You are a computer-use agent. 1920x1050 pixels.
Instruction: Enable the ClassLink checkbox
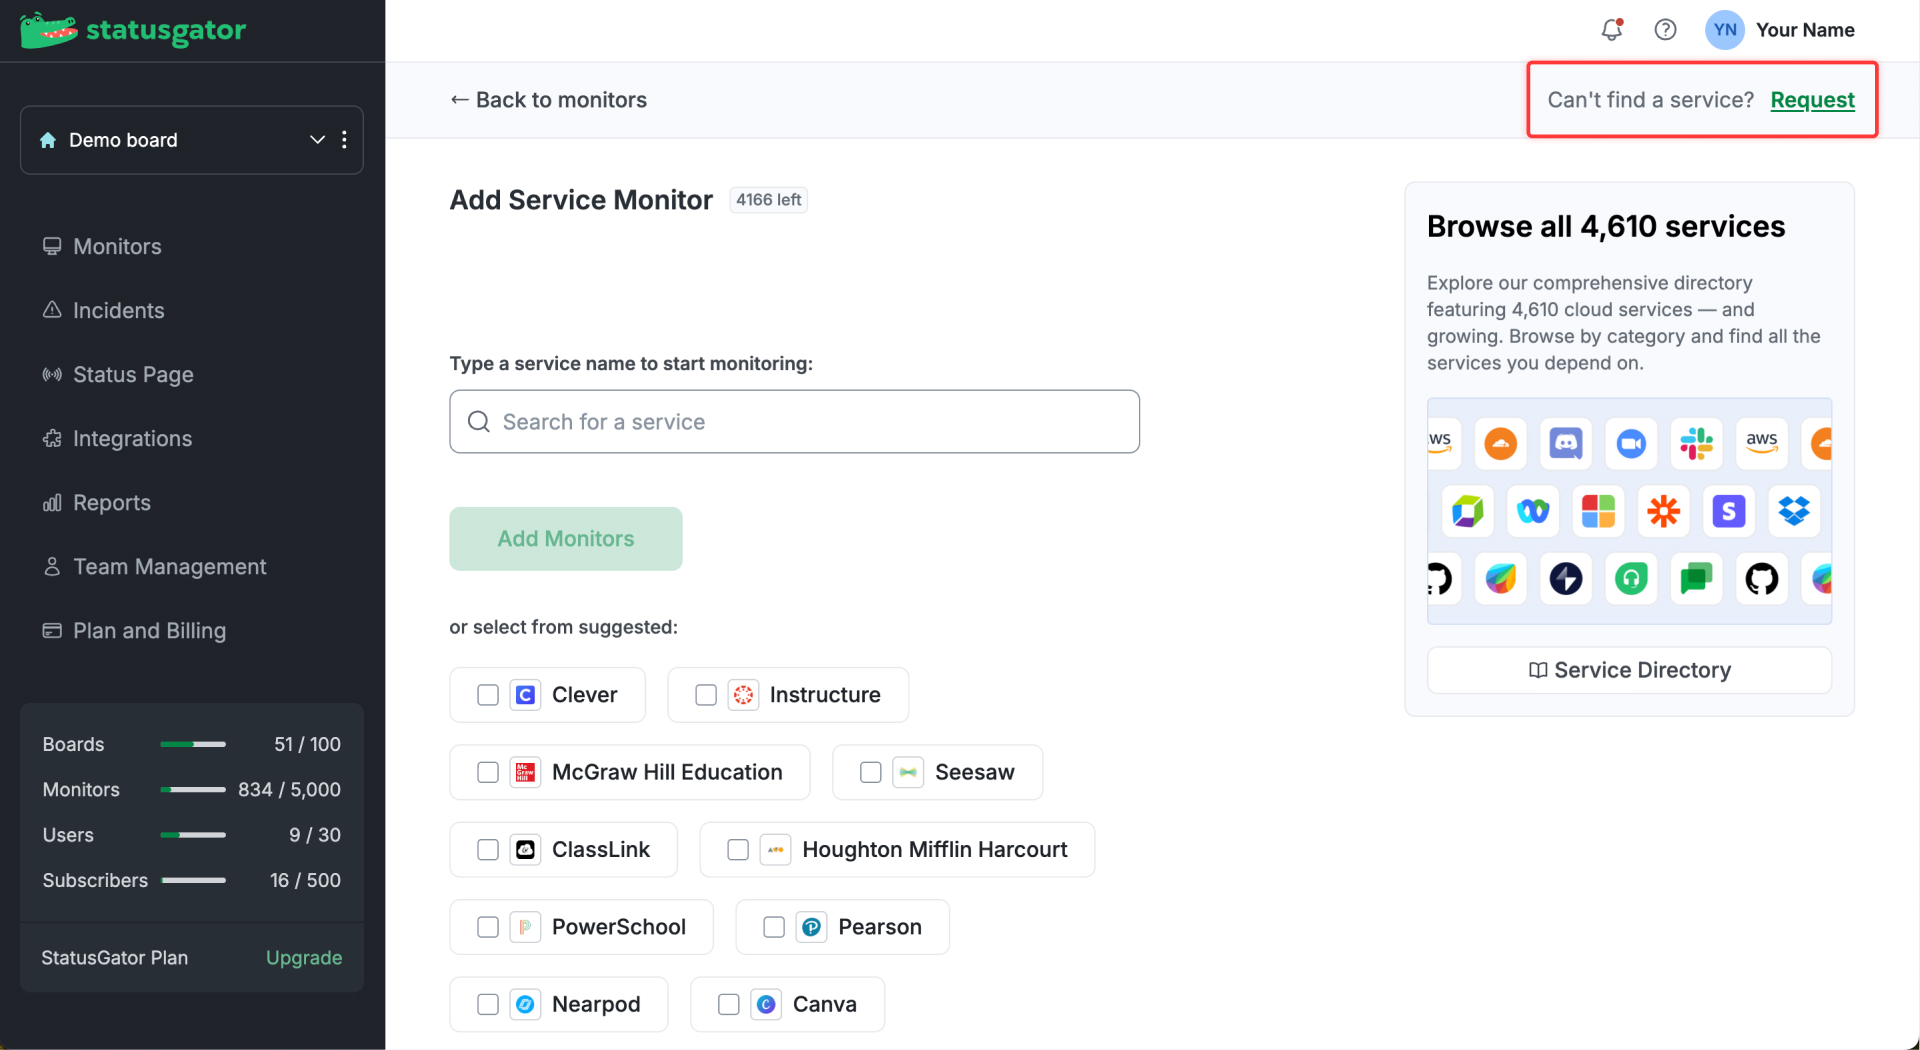click(x=488, y=849)
